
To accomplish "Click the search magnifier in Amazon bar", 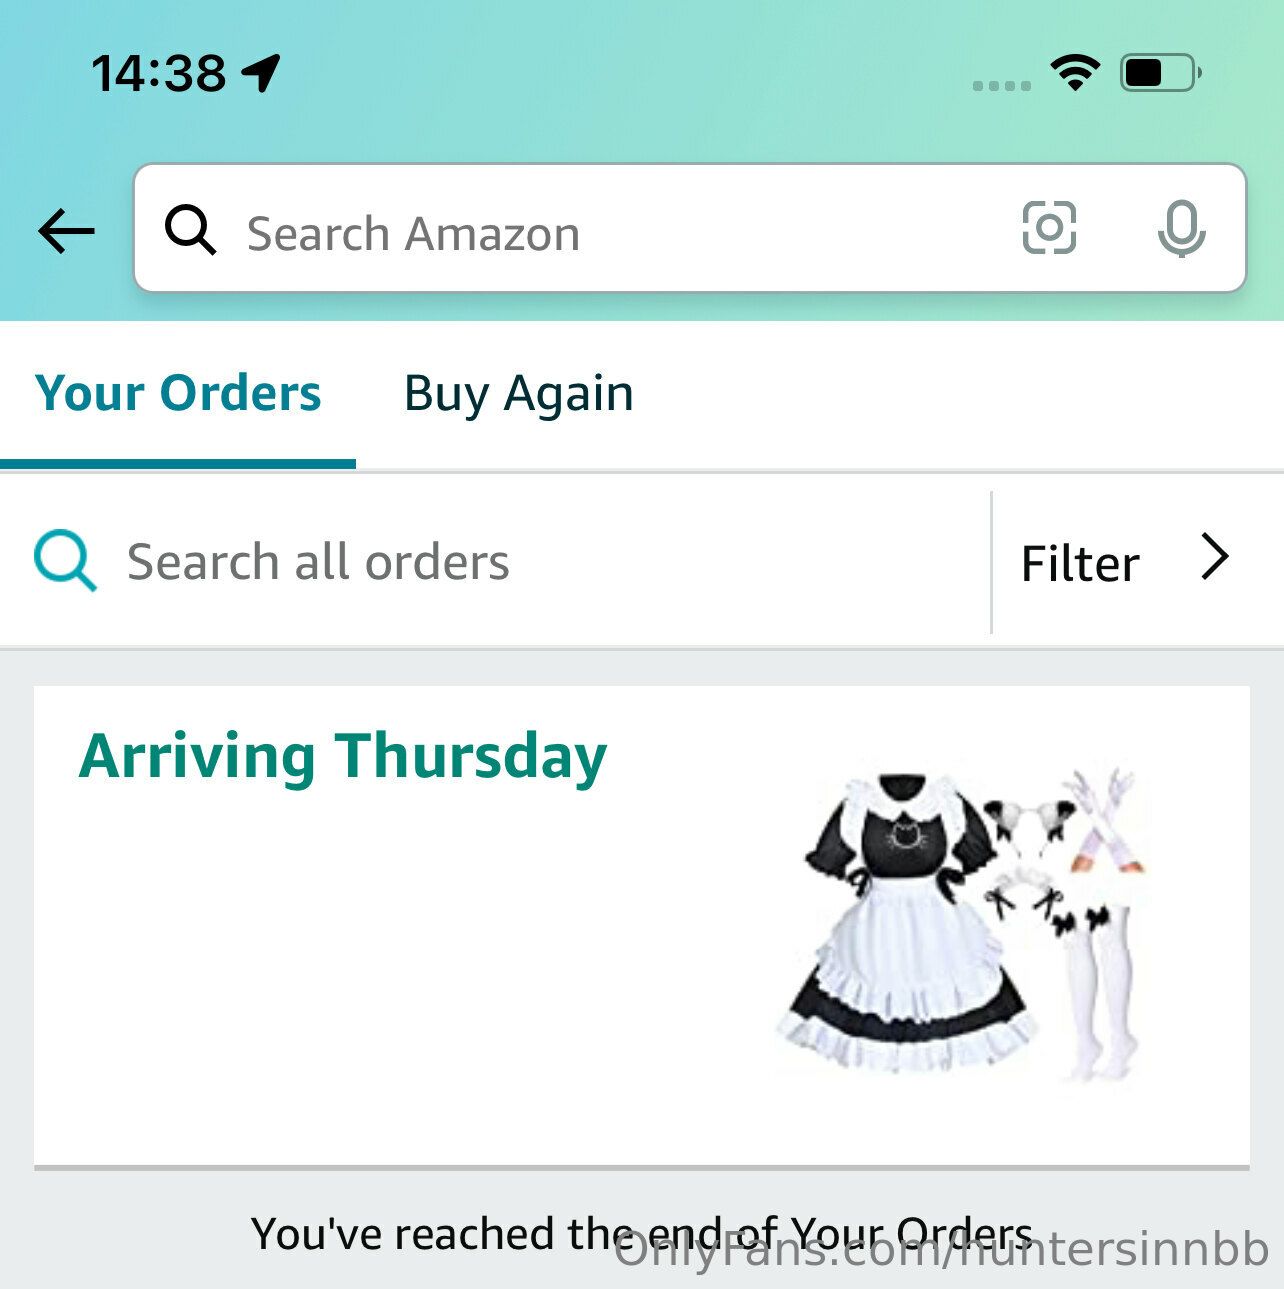I will click(190, 230).
